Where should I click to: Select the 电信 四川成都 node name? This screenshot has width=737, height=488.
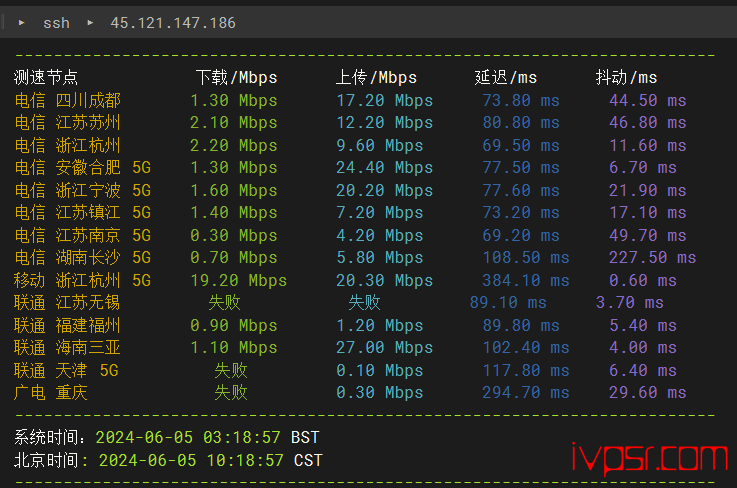pos(67,100)
